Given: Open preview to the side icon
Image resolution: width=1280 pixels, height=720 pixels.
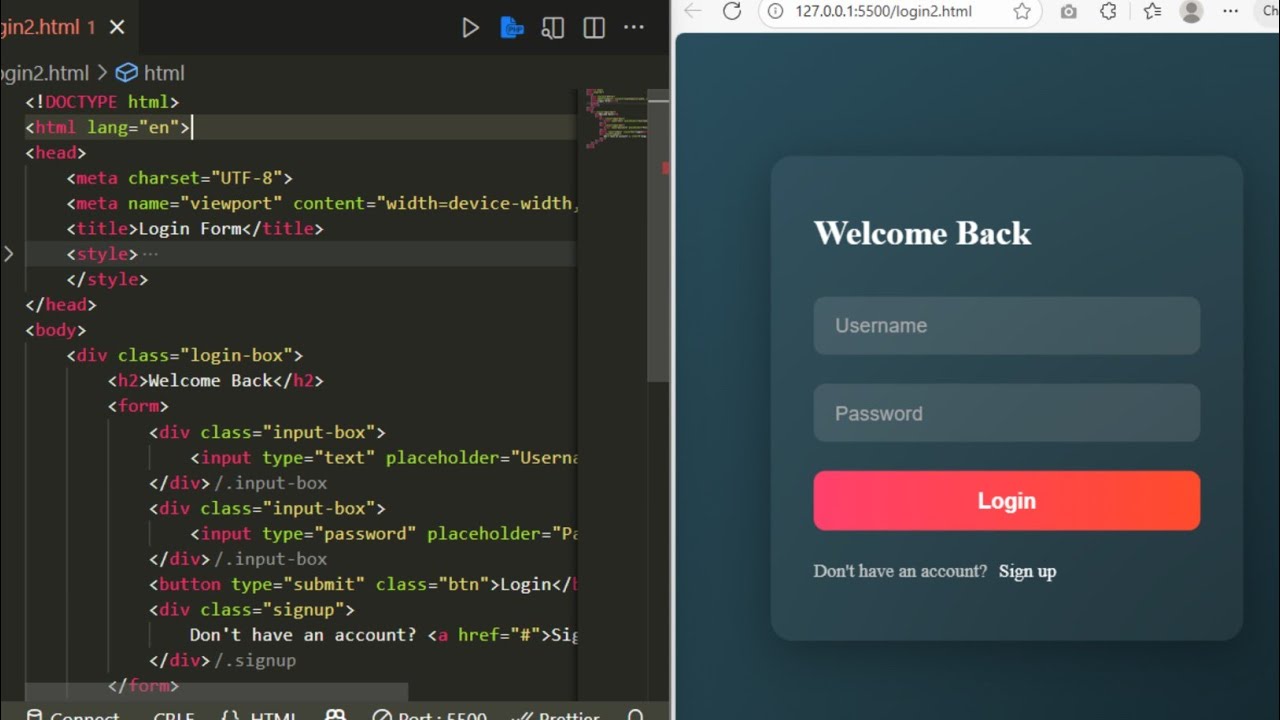Looking at the screenshot, I should [553, 28].
